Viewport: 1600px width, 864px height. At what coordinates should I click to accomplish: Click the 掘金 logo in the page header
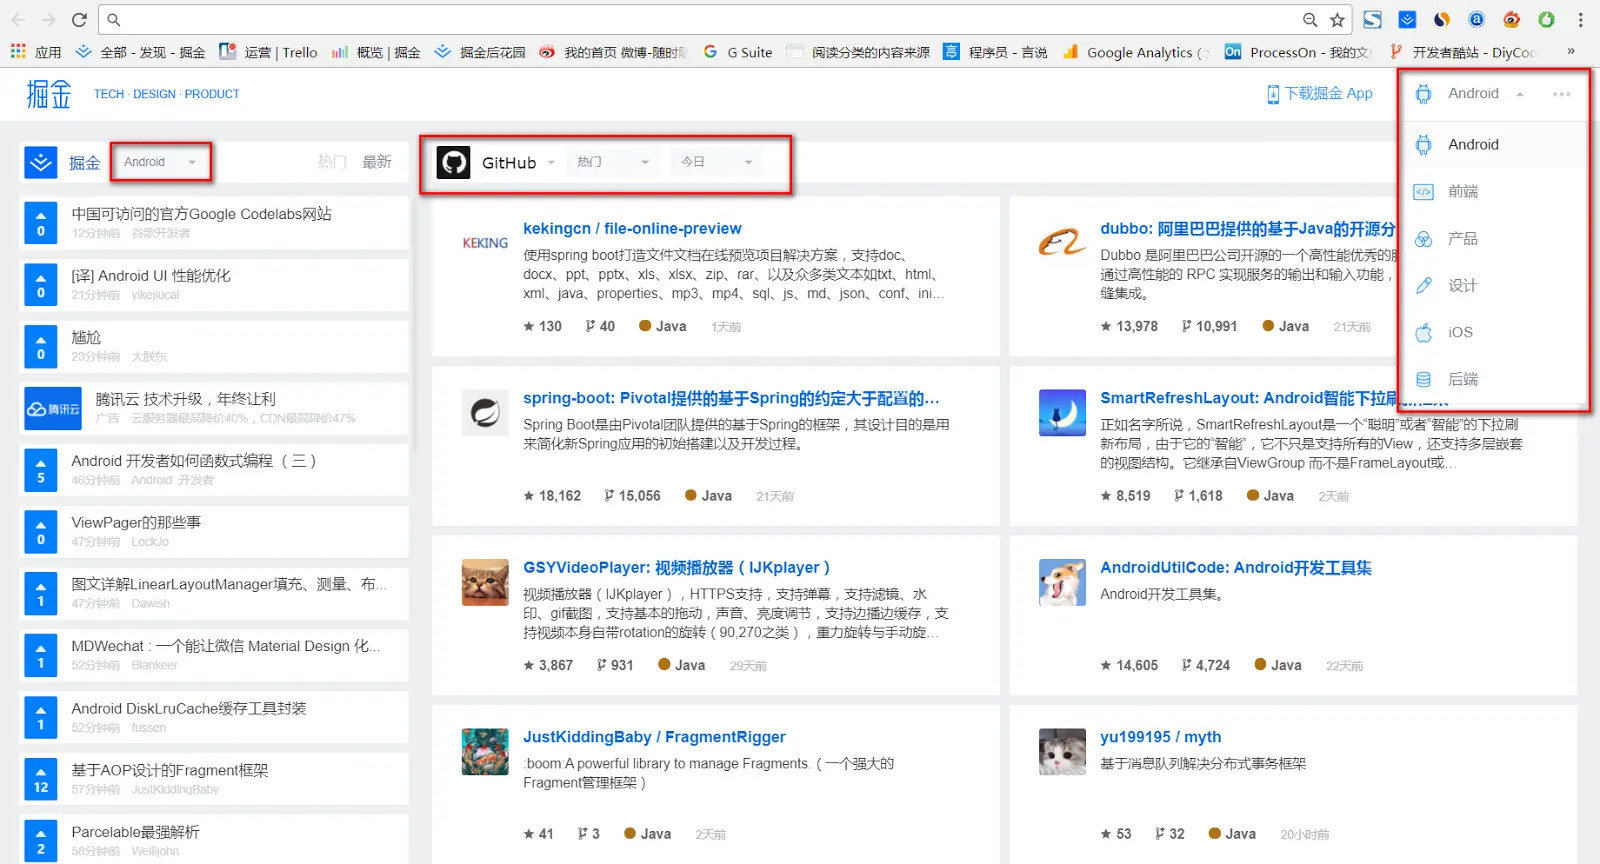click(x=49, y=94)
